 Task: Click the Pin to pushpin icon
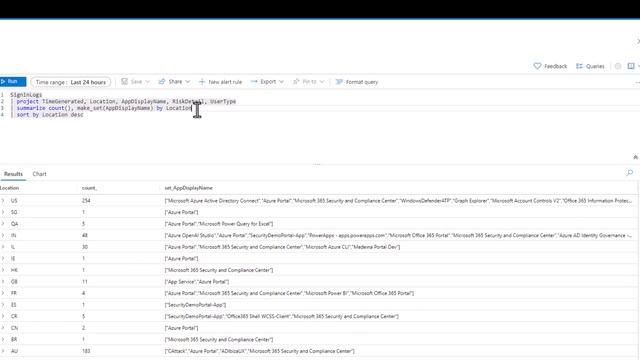coord(296,82)
